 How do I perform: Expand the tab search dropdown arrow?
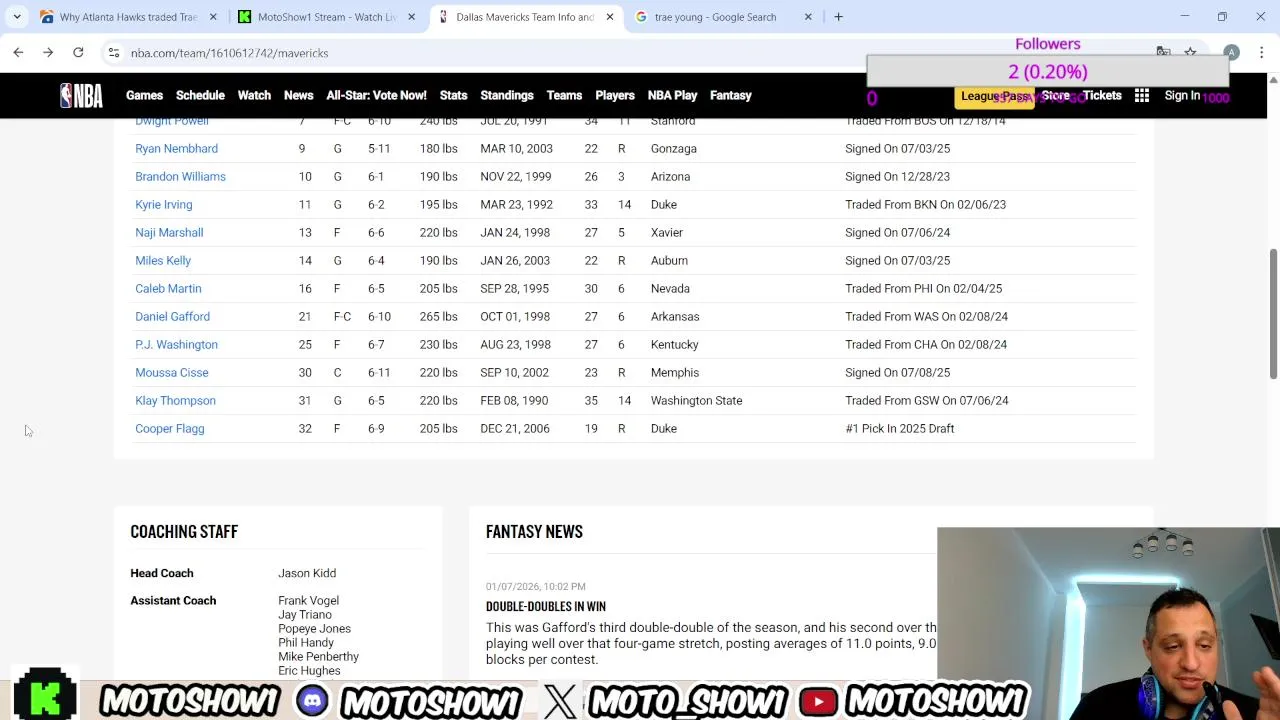pos(17,17)
